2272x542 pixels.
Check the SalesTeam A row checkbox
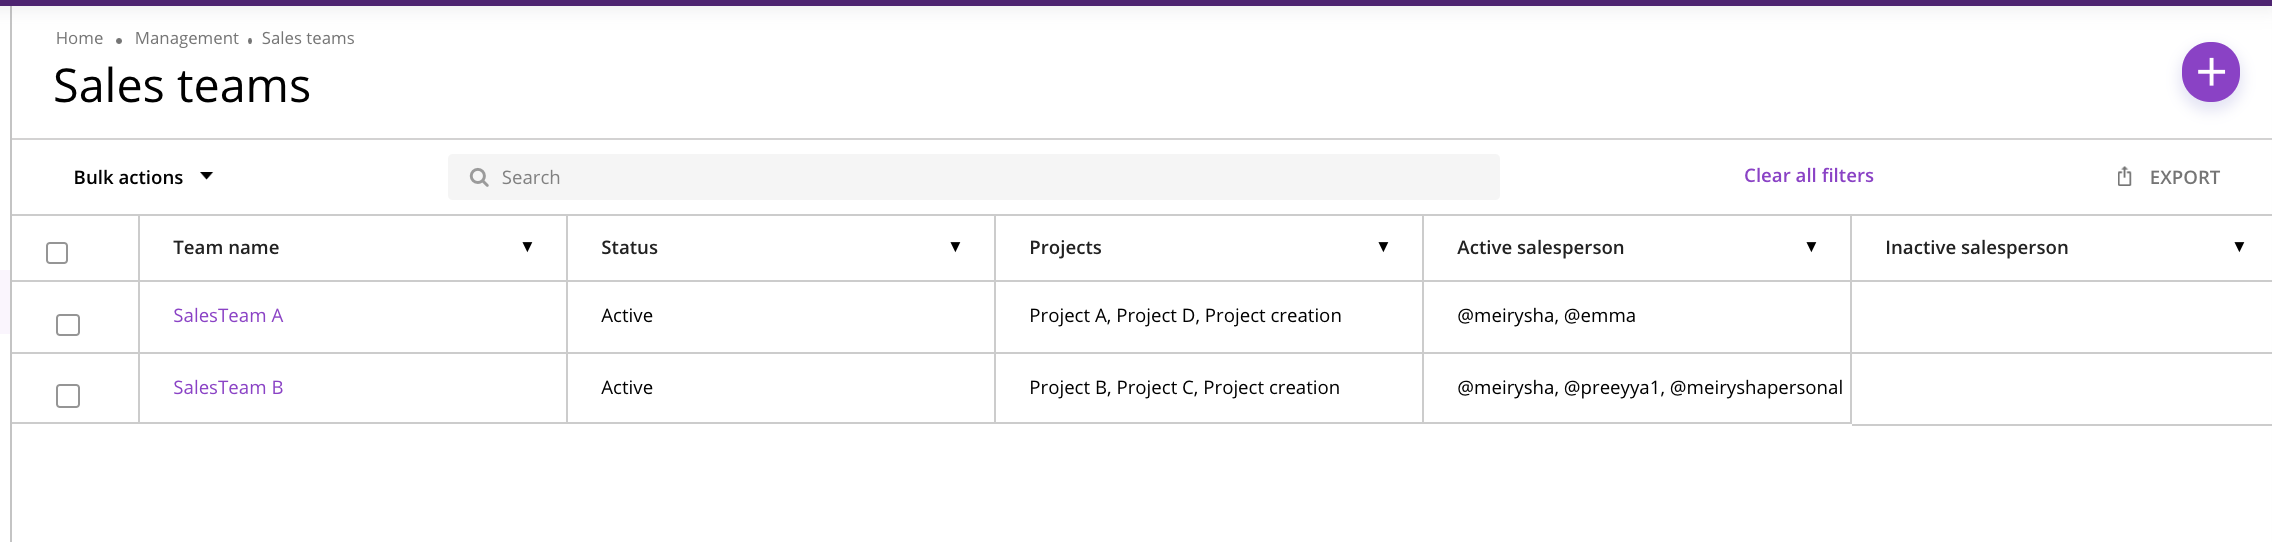pos(68,325)
